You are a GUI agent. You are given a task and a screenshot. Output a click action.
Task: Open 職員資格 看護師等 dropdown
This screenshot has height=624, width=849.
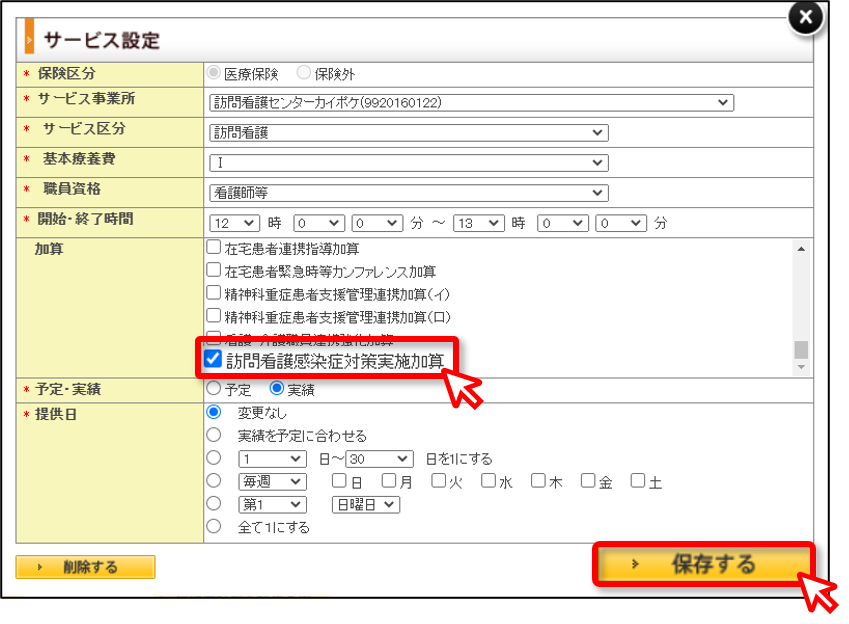409,193
